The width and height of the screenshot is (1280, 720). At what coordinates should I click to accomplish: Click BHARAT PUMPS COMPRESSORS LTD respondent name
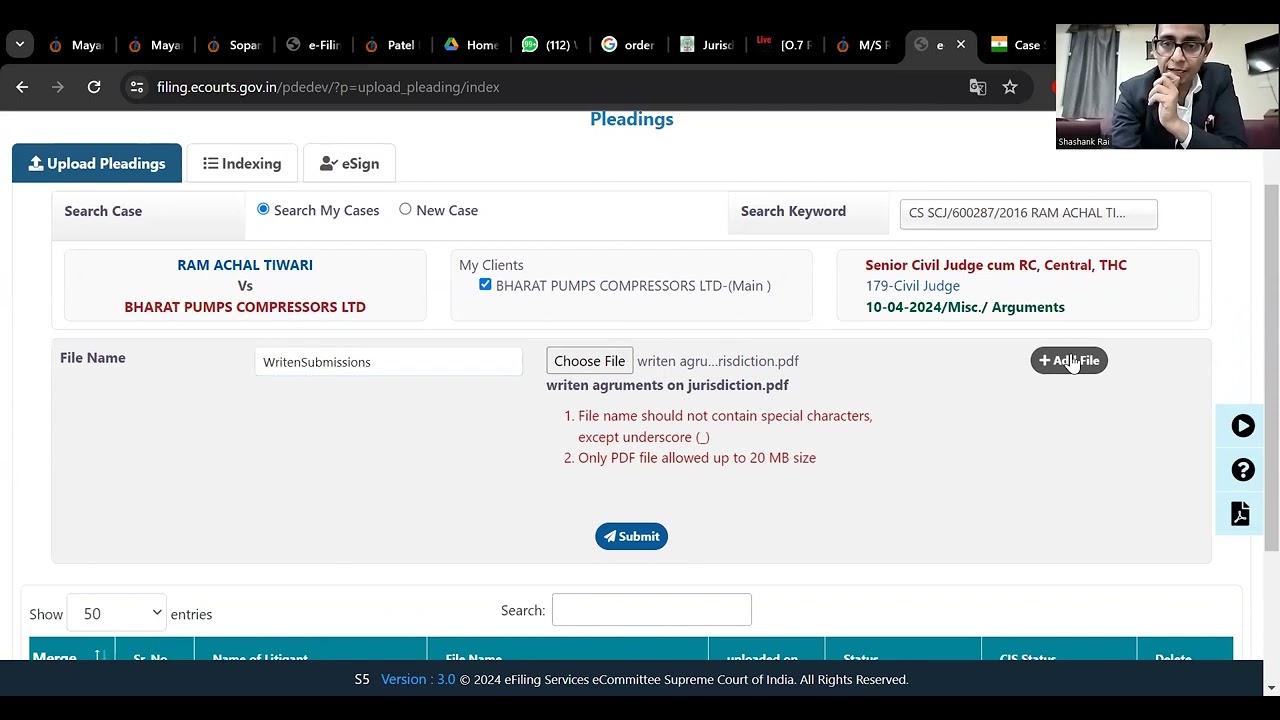point(245,307)
